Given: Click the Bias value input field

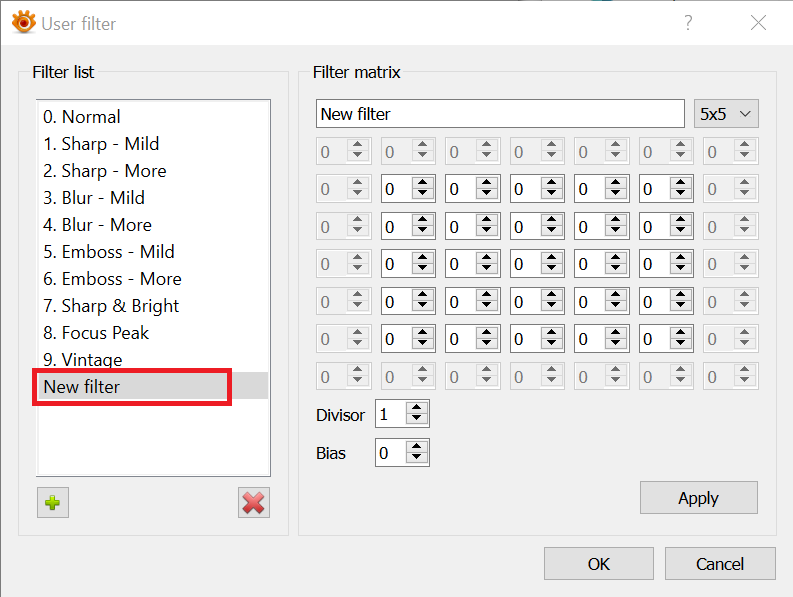Looking at the screenshot, I should [x=390, y=453].
